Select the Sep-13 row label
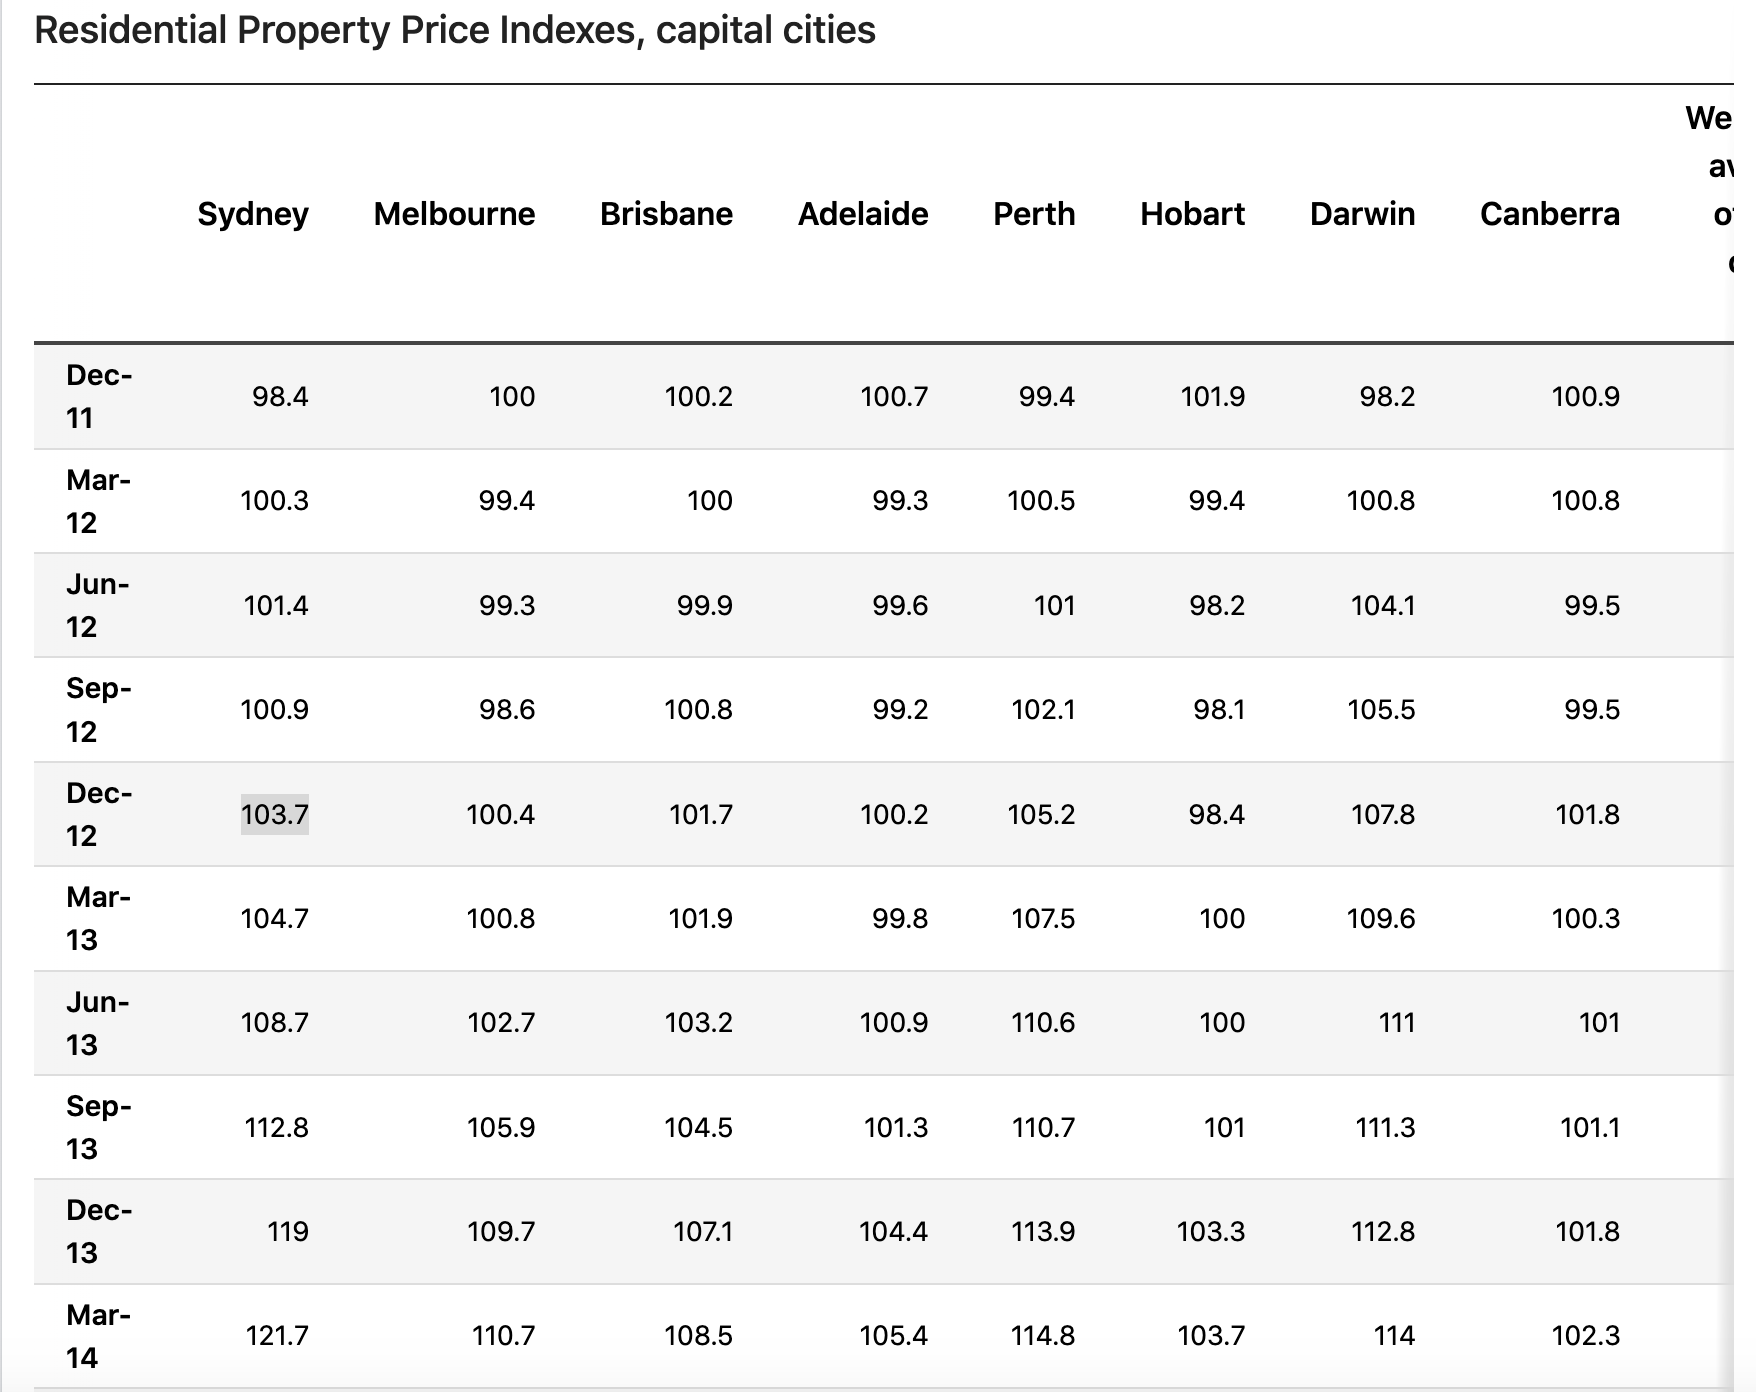Screen dimensions: 1756x1392 tap(99, 1127)
